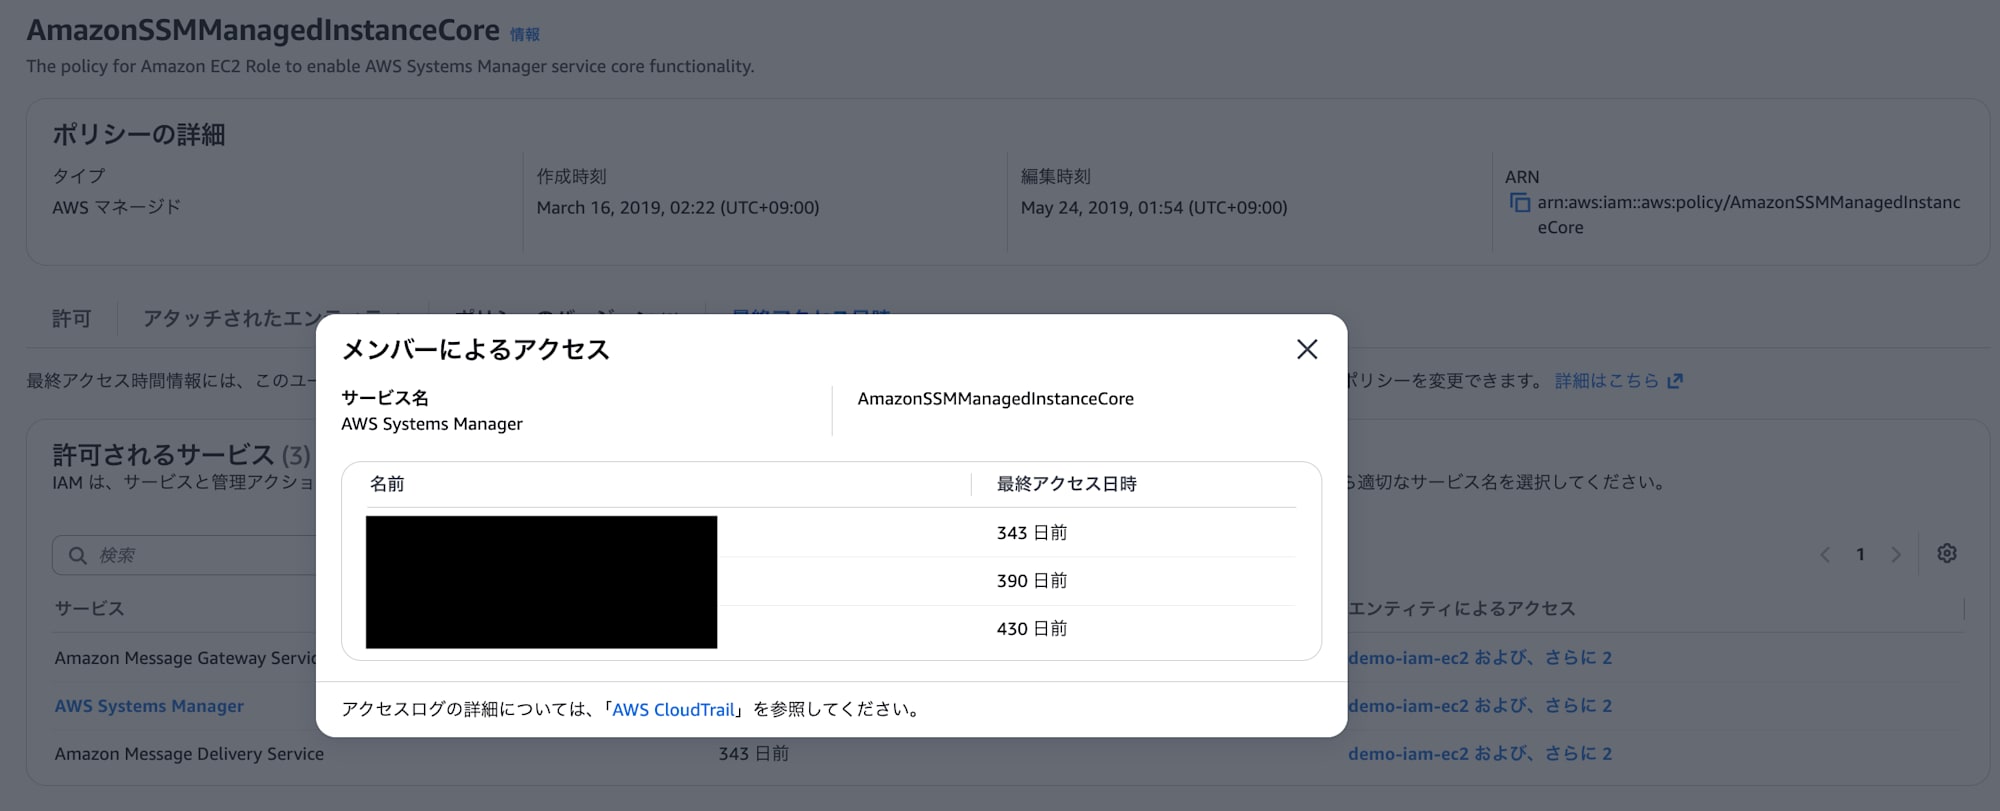The width and height of the screenshot is (2000, 811).
Task: Go to the next page arrow
Action: [x=1895, y=554]
